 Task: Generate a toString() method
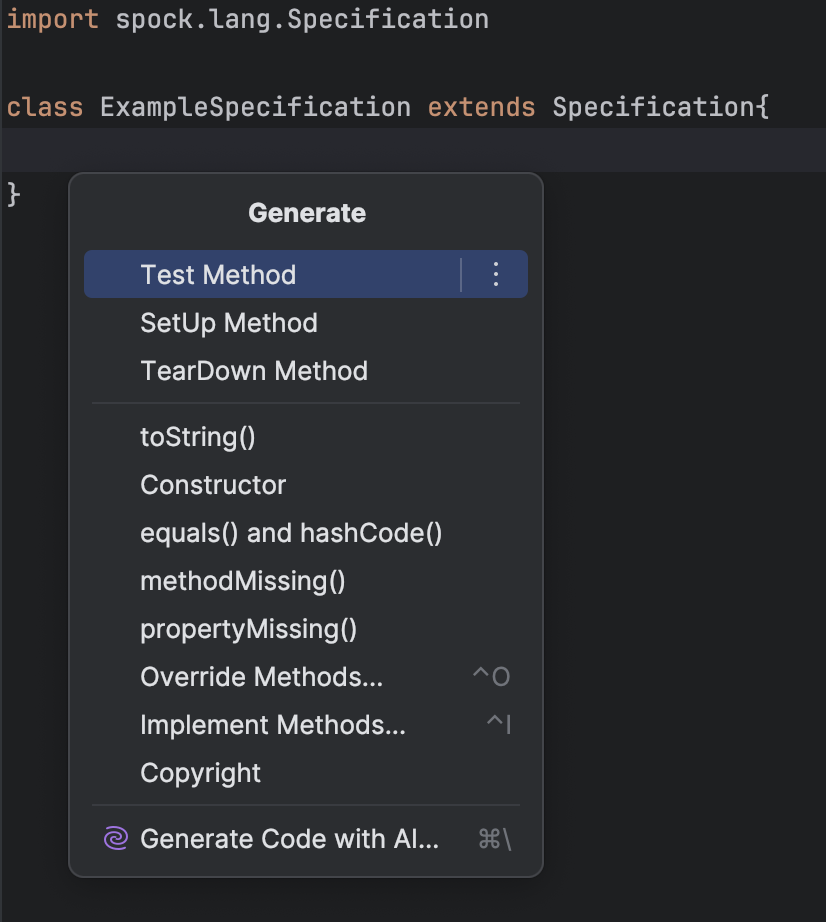197,437
